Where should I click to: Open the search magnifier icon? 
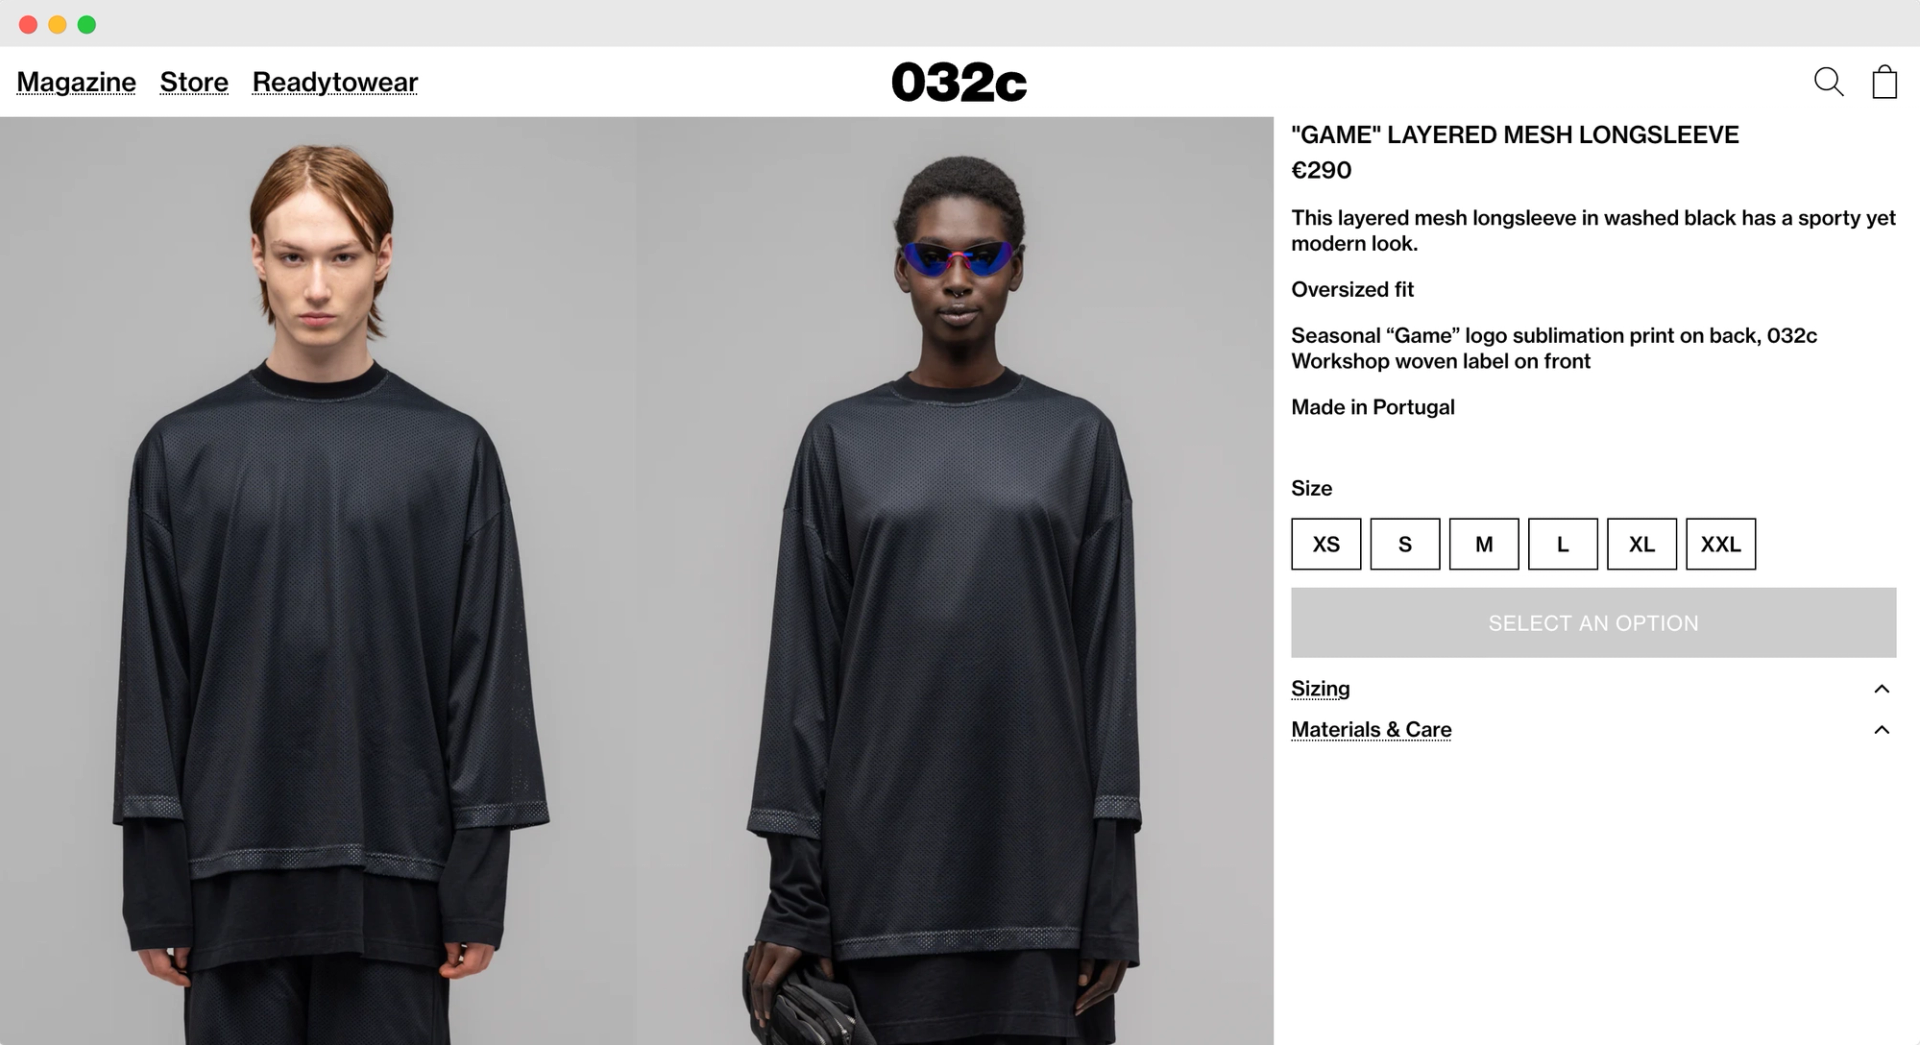(x=1828, y=82)
